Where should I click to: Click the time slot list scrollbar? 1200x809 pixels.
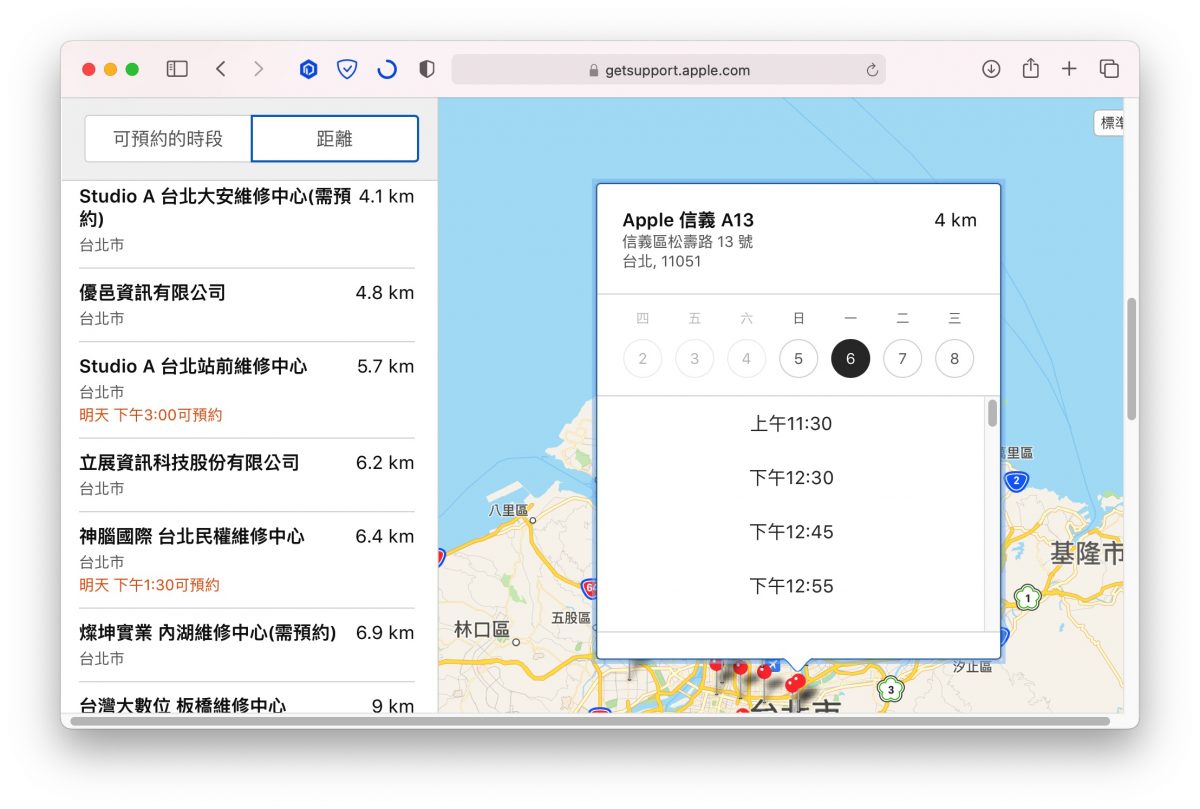(x=992, y=413)
